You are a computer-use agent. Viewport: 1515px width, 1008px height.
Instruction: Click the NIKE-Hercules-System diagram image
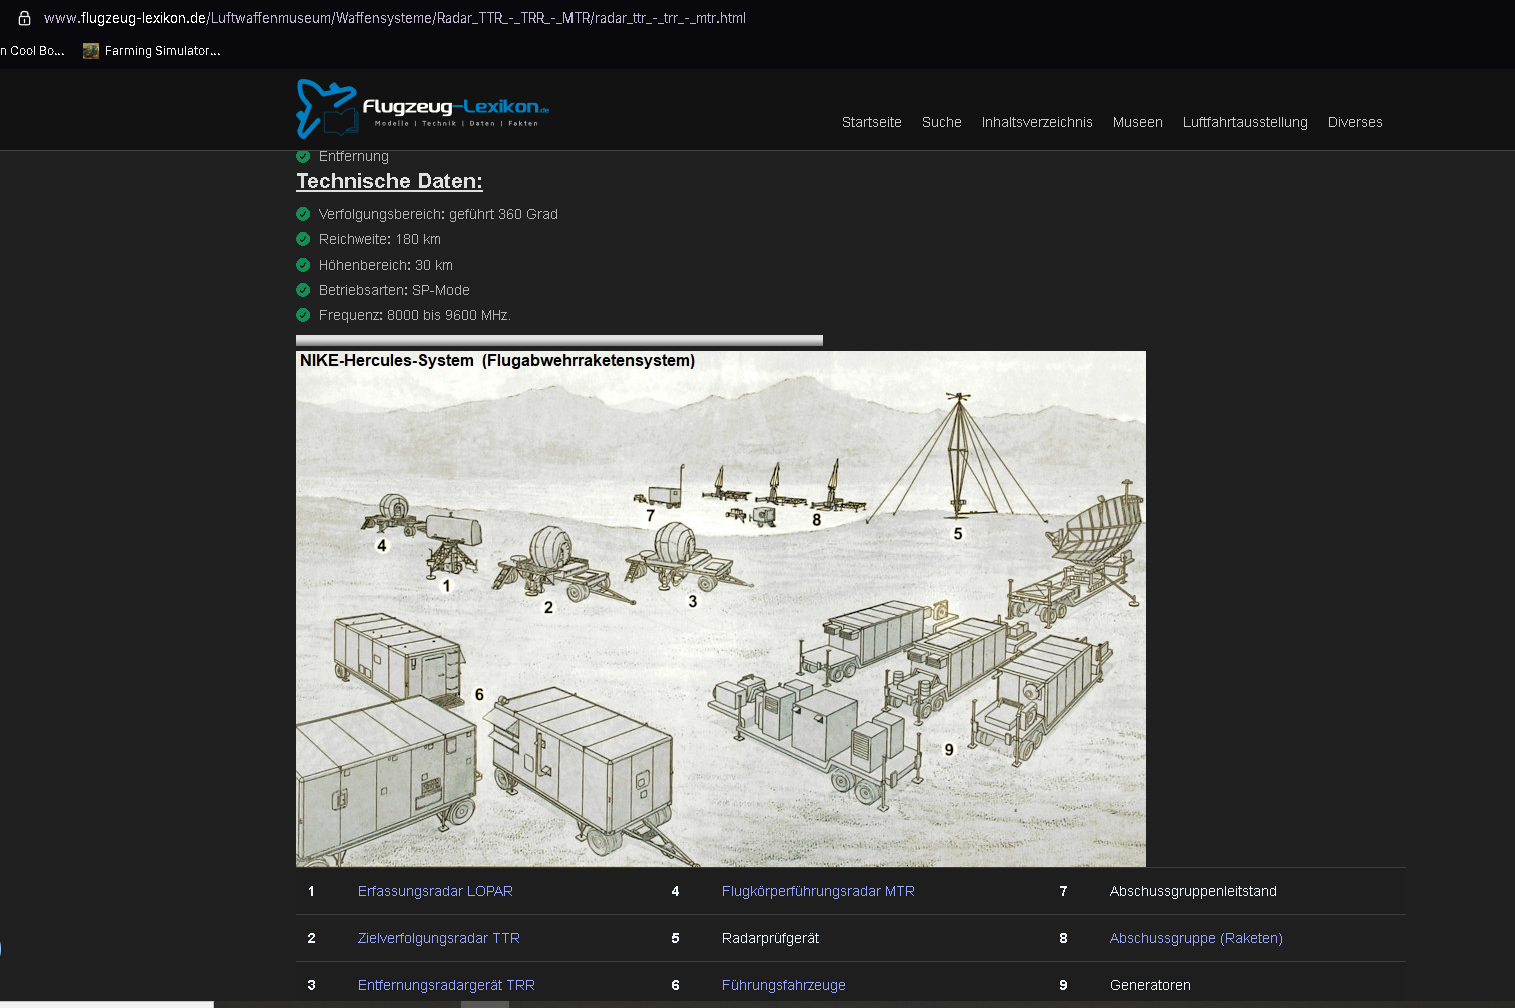click(721, 609)
